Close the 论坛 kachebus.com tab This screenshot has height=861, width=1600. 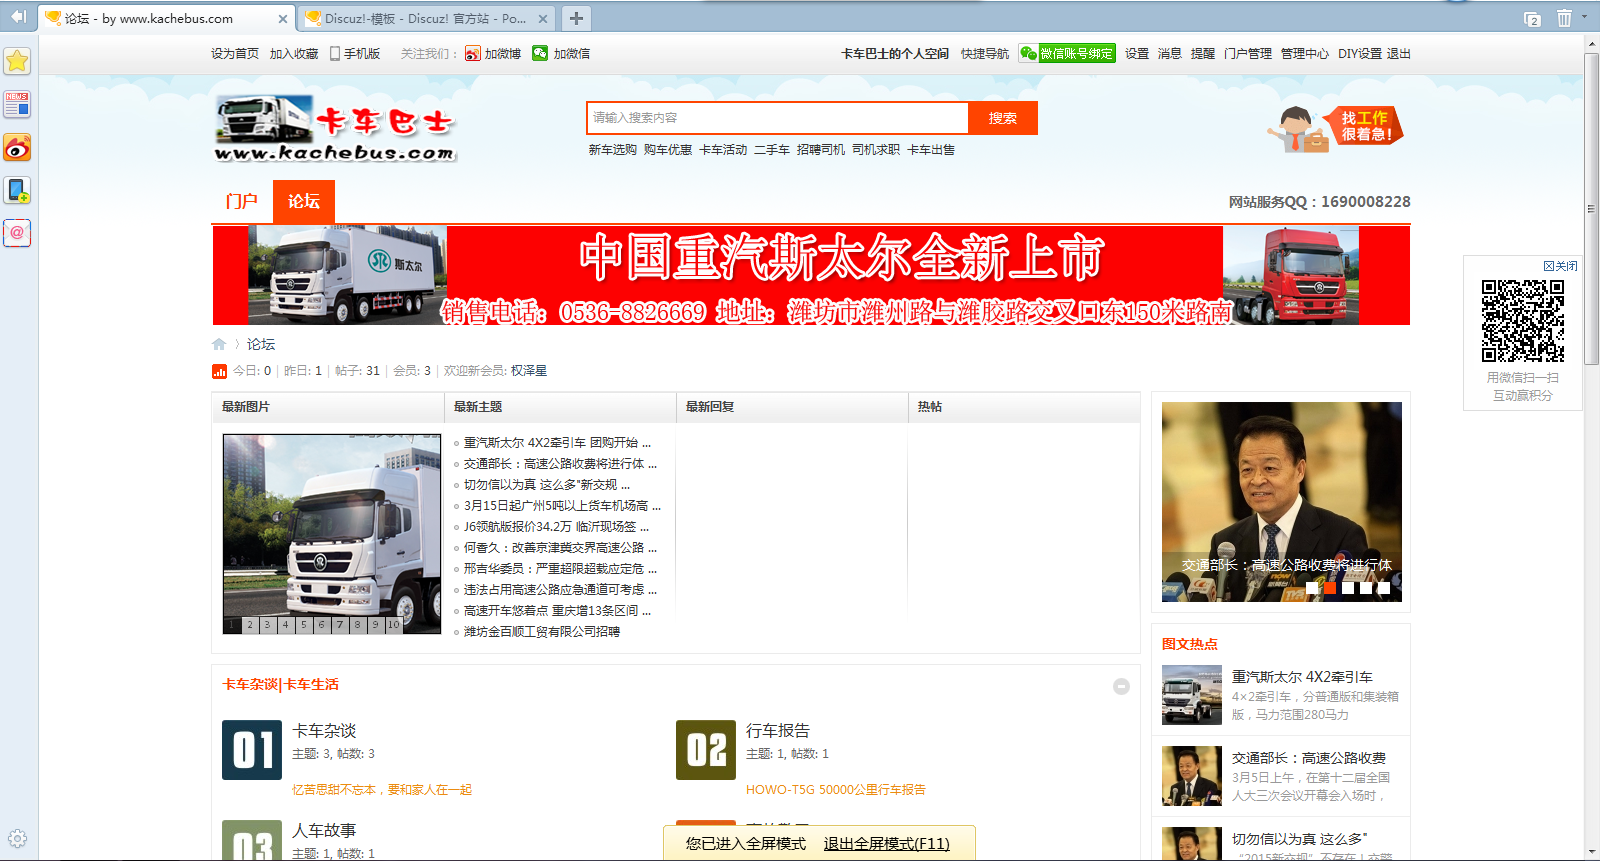pos(282,18)
